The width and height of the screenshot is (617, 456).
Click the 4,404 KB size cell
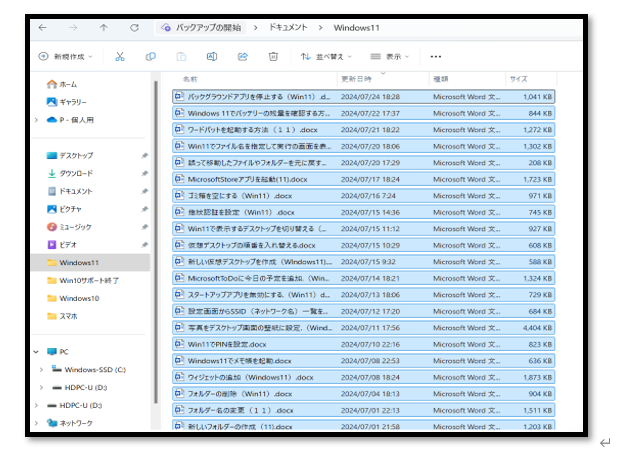pyautogui.click(x=537, y=328)
